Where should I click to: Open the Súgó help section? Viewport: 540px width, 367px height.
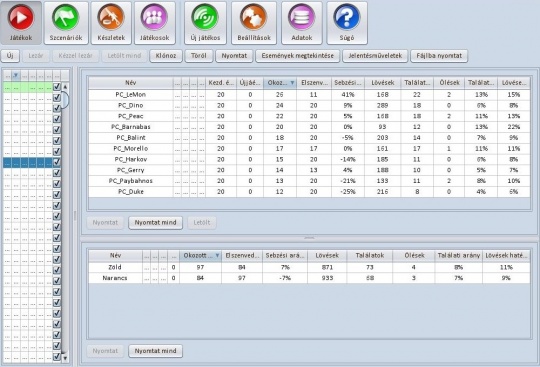(x=347, y=23)
